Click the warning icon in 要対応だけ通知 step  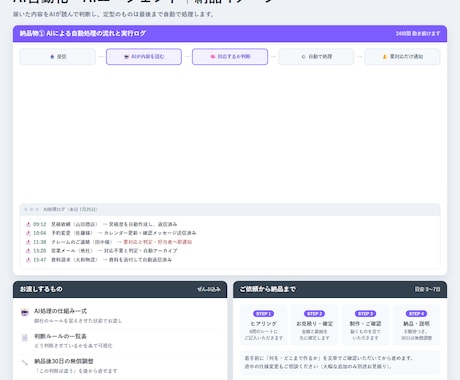pyautogui.click(x=385, y=57)
